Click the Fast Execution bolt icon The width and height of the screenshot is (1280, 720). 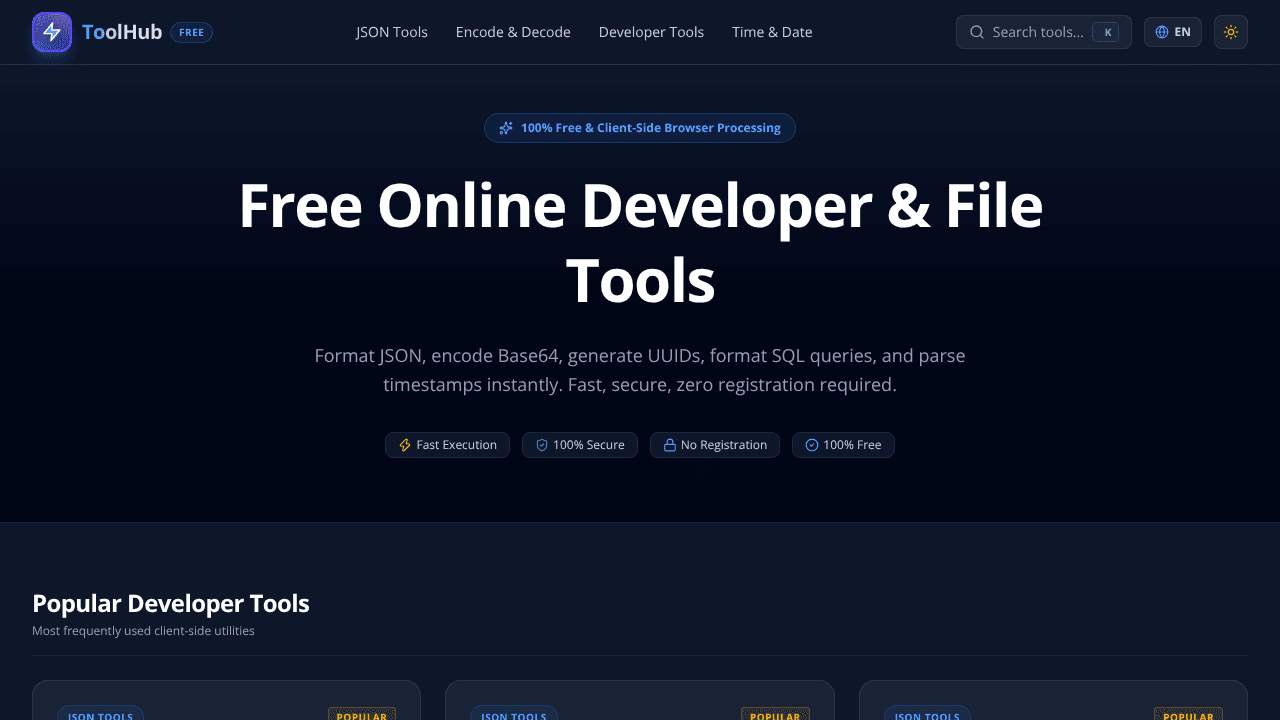click(405, 445)
